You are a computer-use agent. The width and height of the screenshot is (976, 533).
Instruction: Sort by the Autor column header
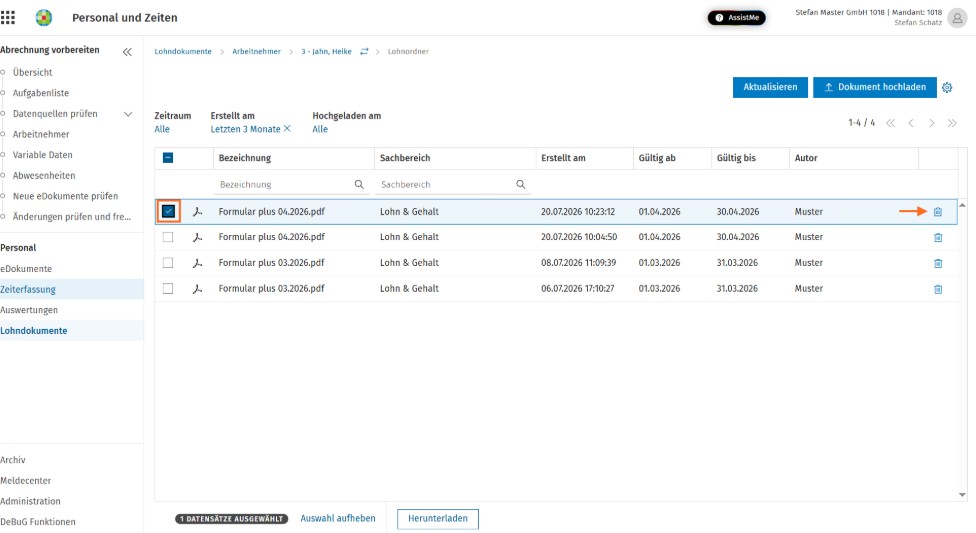806,158
